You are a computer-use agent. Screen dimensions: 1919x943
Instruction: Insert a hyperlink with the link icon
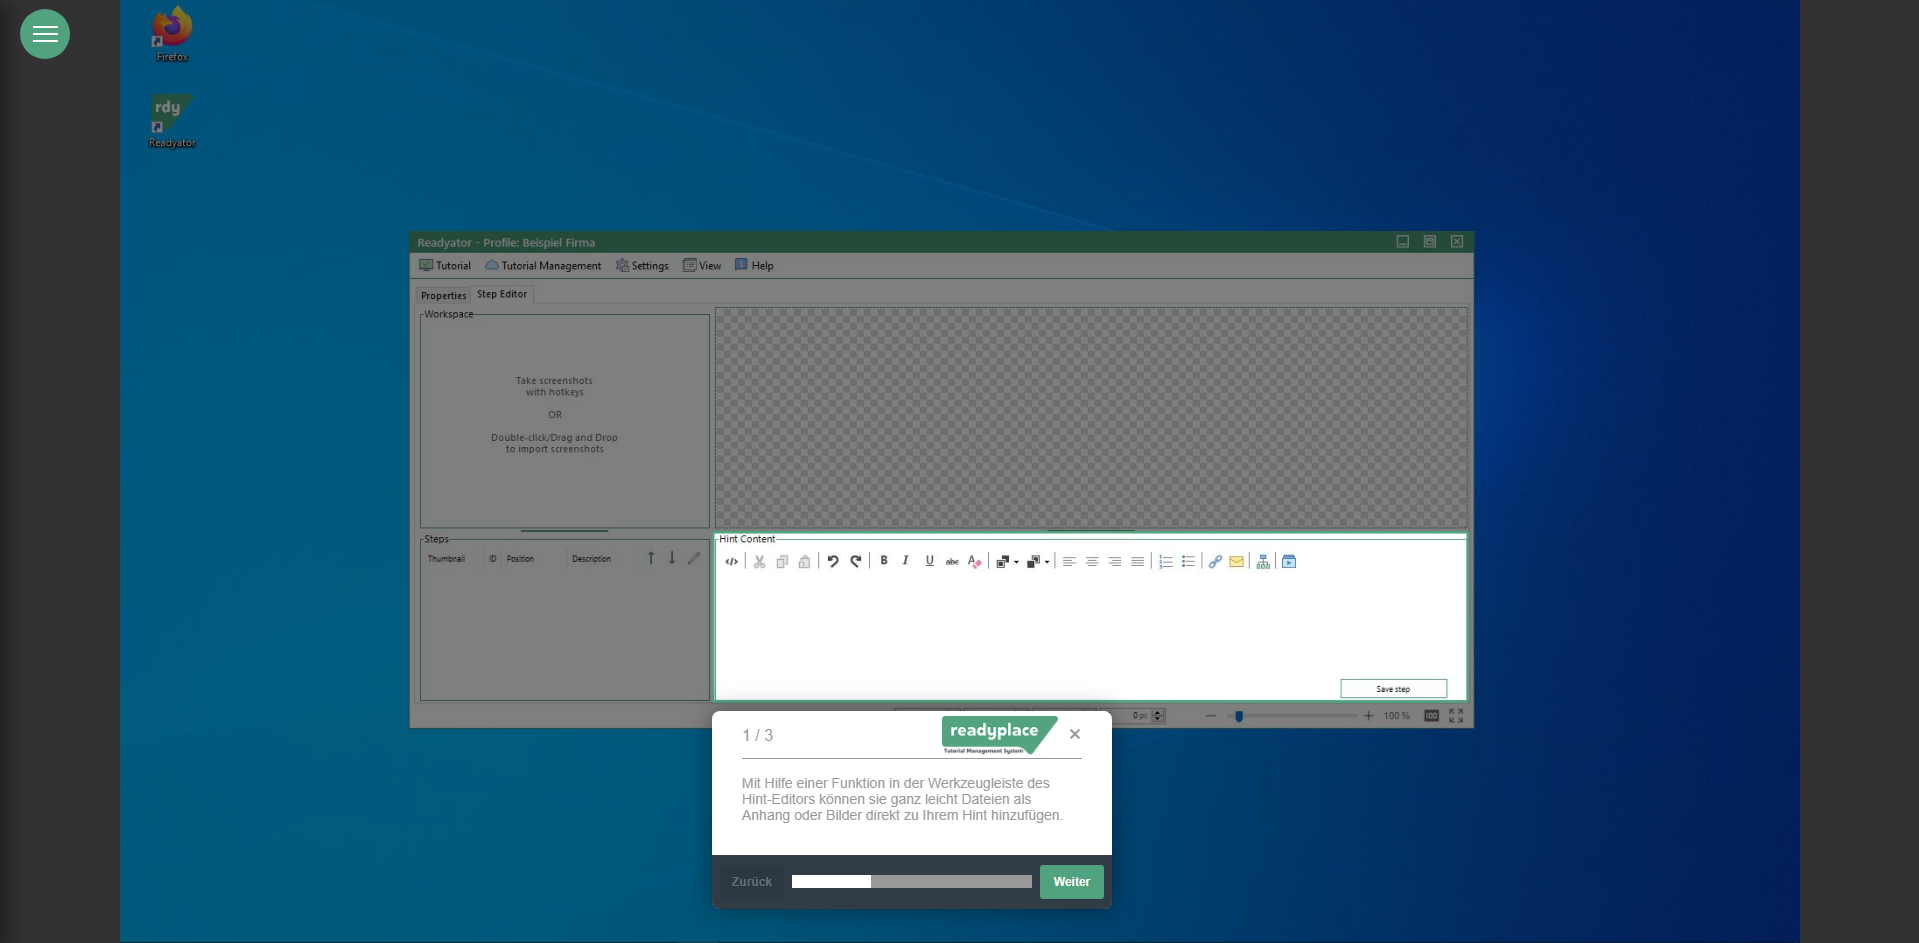(1215, 562)
